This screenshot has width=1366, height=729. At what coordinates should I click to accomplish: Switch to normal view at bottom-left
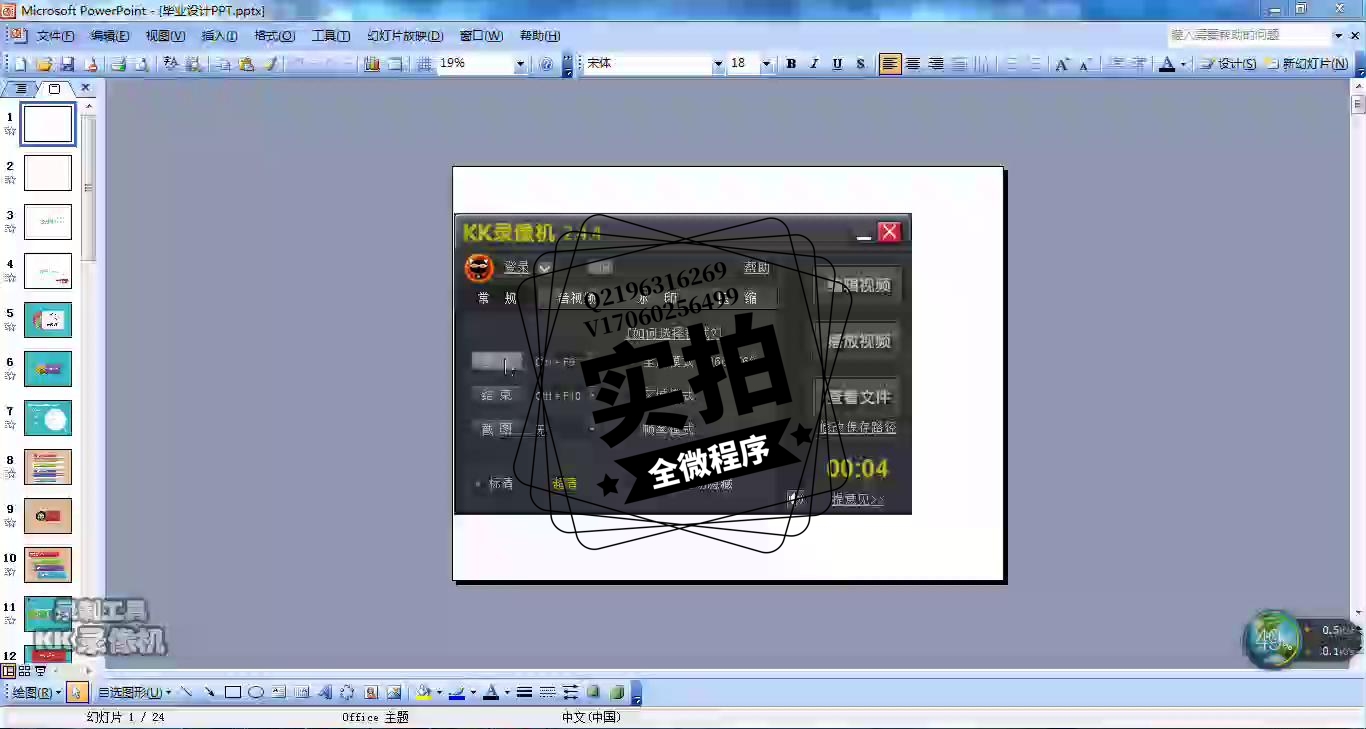pos(8,671)
